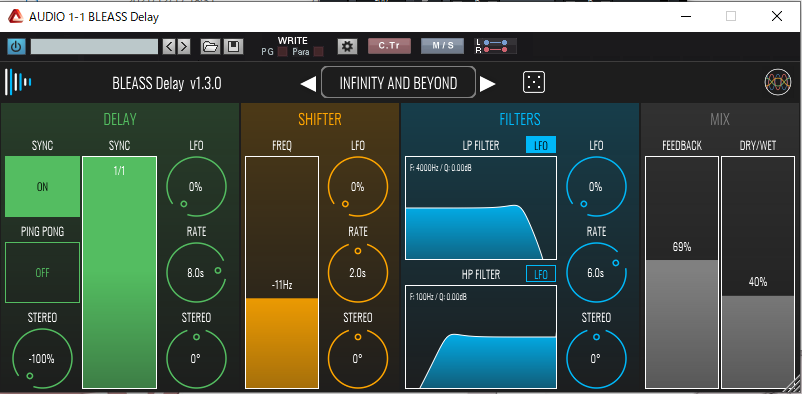
Task: Open the plugin settings gear icon
Action: [347, 47]
